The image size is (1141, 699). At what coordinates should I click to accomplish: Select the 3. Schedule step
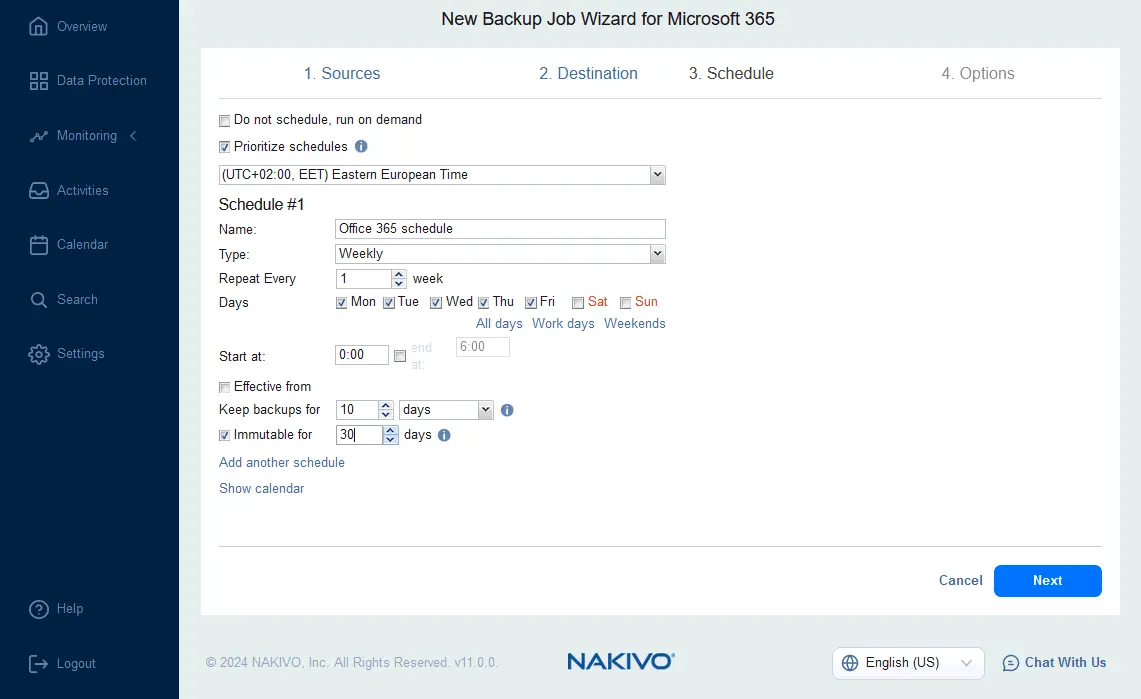[x=731, y=73]
